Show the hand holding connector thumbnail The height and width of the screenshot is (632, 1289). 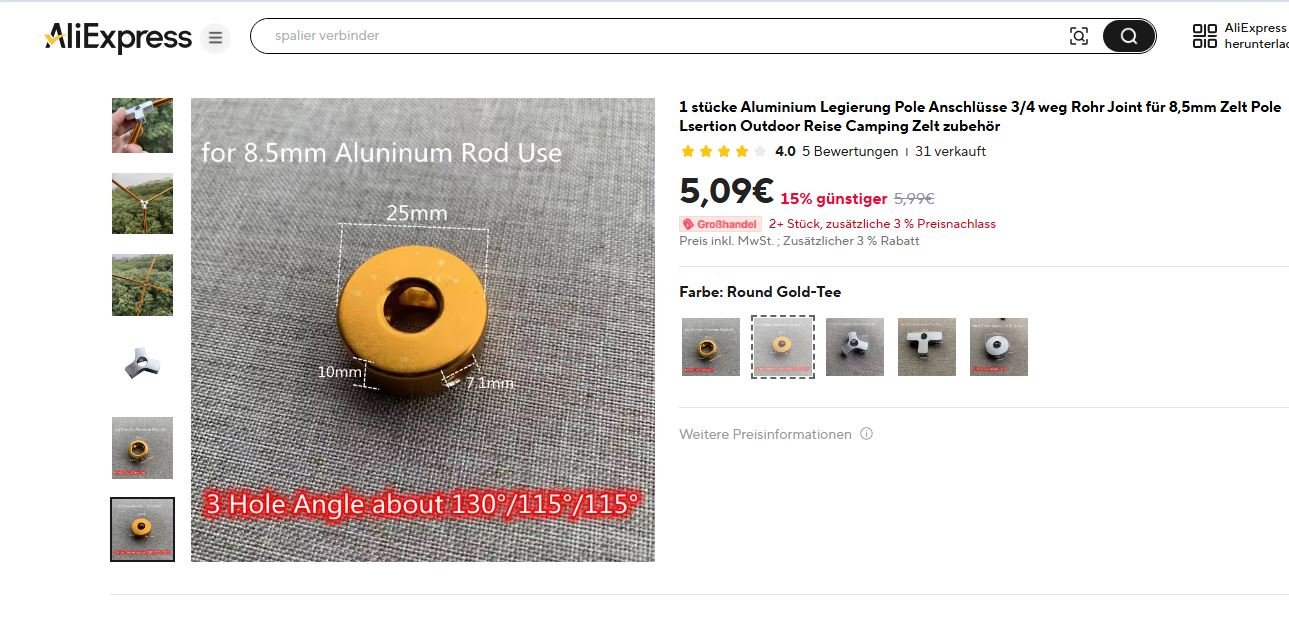142,126
